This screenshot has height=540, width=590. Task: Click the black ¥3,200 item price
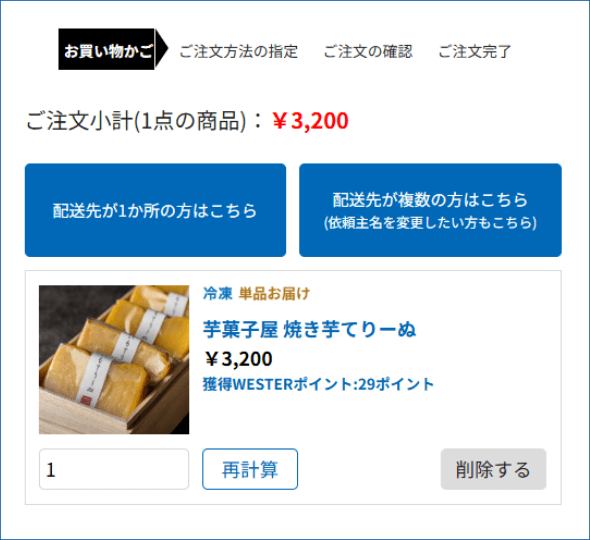(x=239, y=359)
